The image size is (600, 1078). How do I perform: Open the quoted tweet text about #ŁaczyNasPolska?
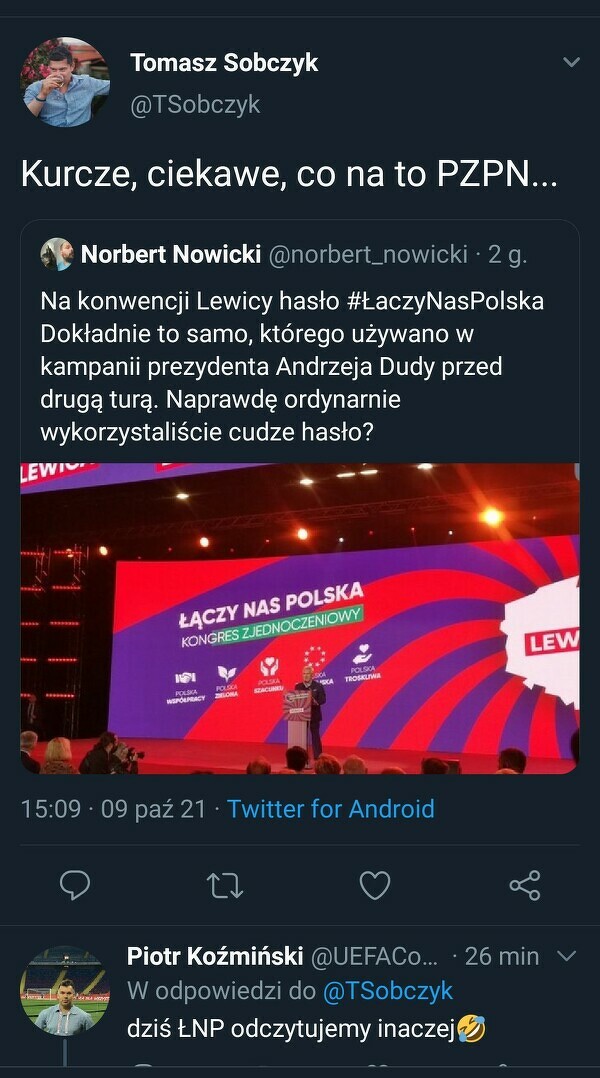292,366
